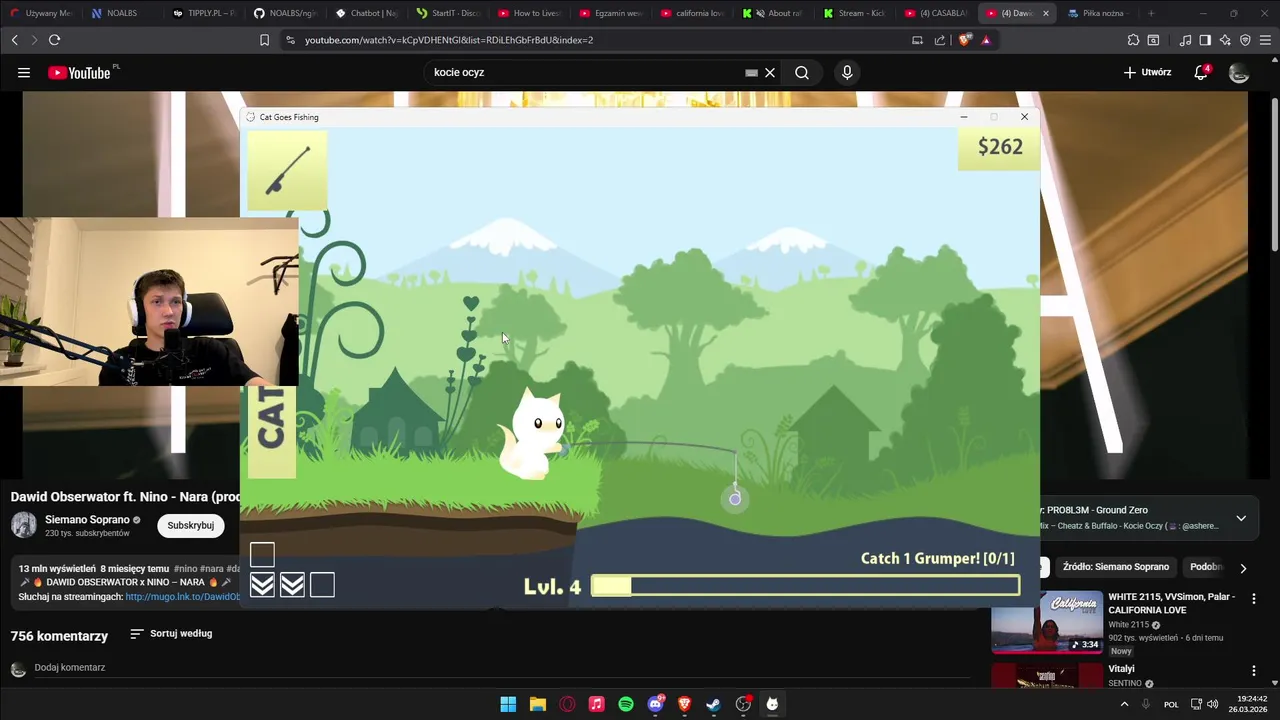Click the second checked quest box in game
The image size is (1280, 720).
292,585
